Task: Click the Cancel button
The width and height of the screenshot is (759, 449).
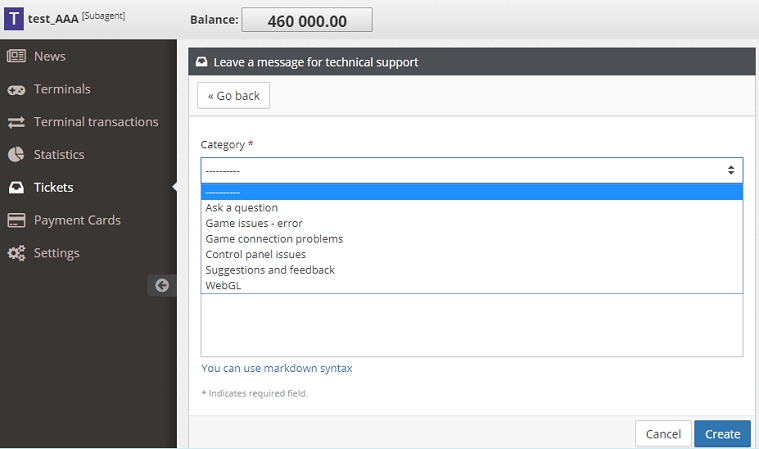Action: 663,434
